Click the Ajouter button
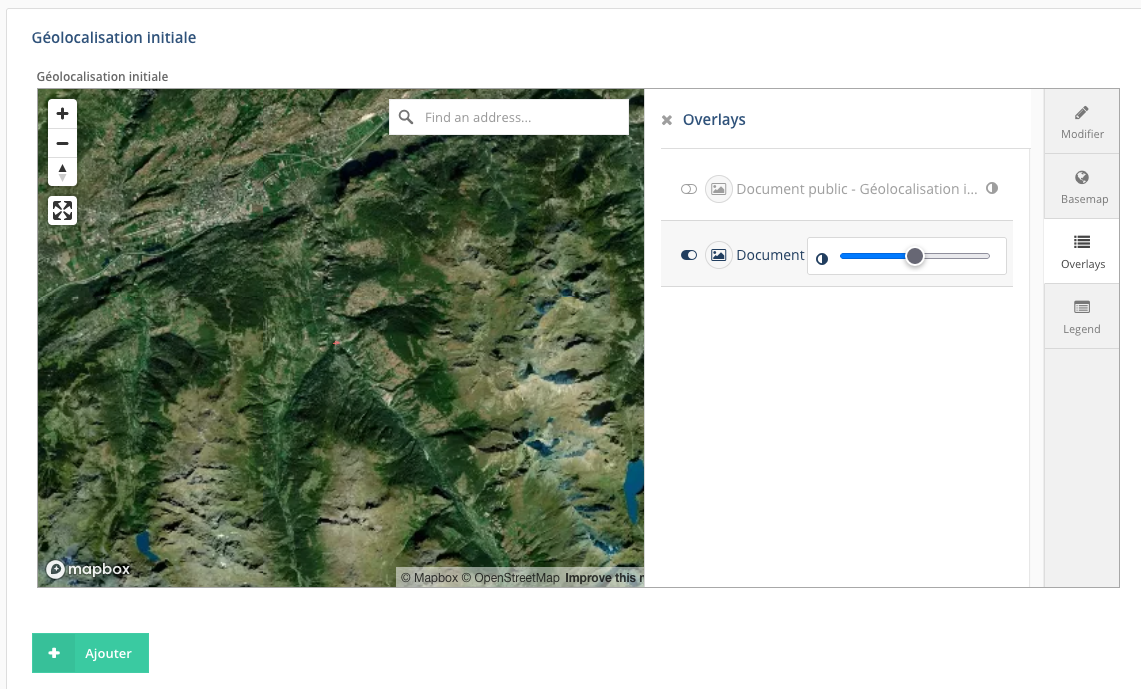 pos(90,653)
